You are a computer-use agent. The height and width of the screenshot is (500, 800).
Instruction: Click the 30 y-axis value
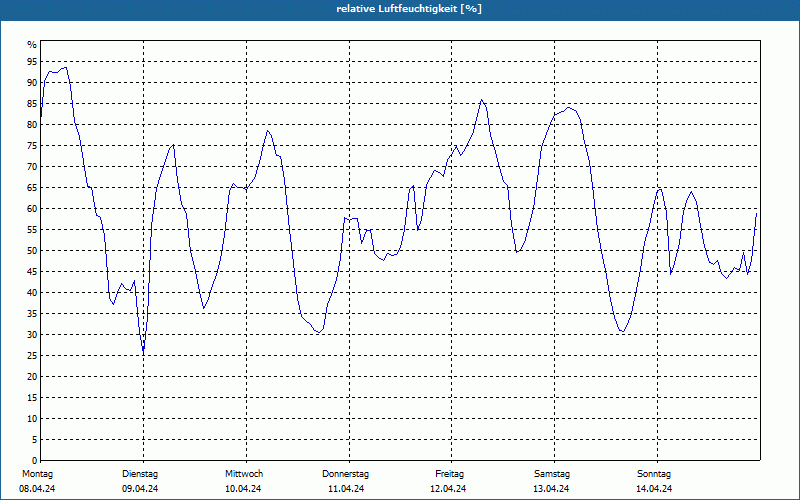pos(32,335)
